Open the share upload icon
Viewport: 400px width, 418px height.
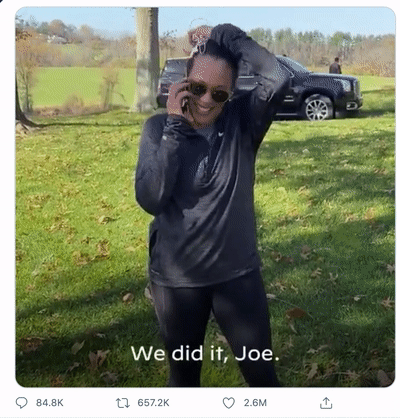tap(326, 403)
